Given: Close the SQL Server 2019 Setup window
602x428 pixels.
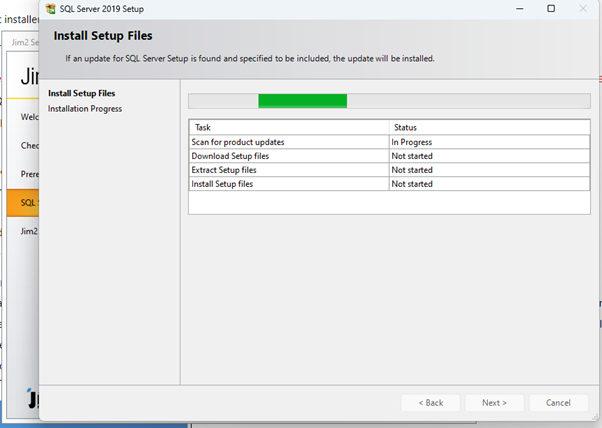Looking at the screenshot, I should click(x=583, y=8).
